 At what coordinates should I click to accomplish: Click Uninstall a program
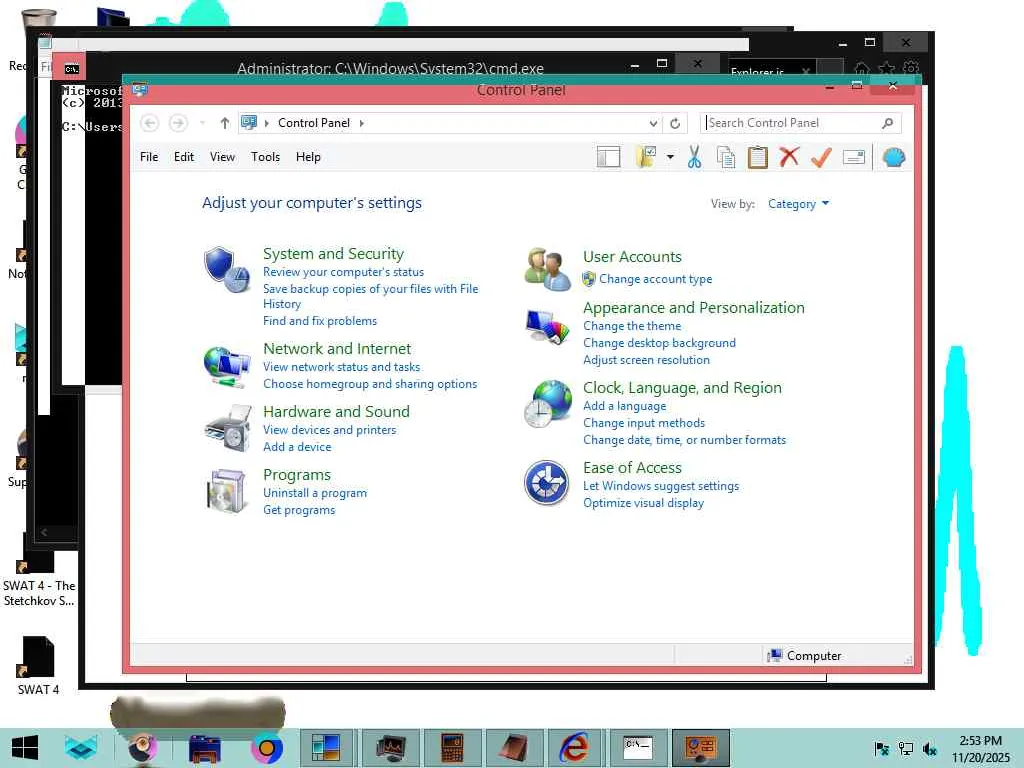tap(315, 493)
